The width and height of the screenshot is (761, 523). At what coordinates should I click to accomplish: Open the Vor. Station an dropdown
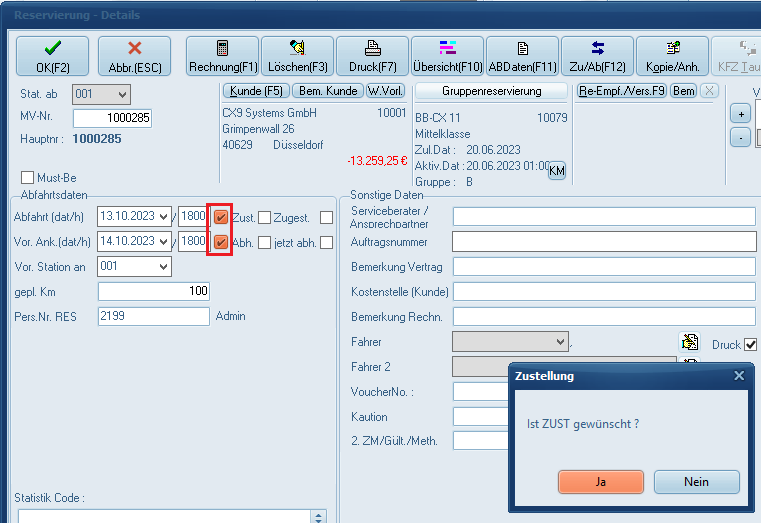point(163,267)
